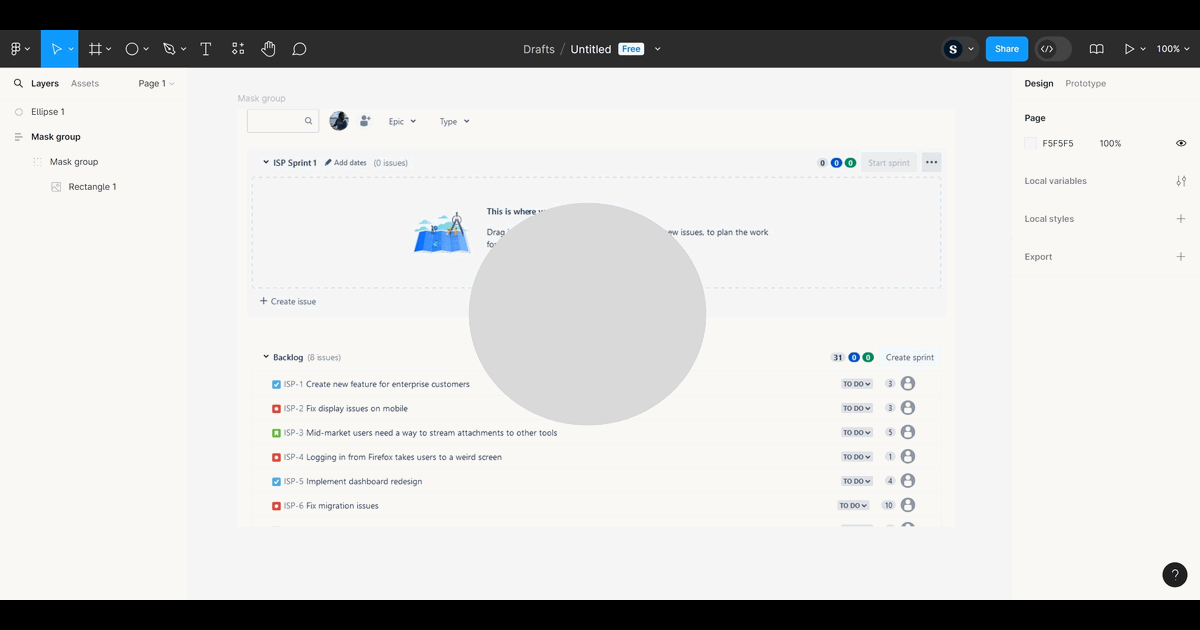Click the Create issue link
The image size is (1200, 630).
(288, 301)
